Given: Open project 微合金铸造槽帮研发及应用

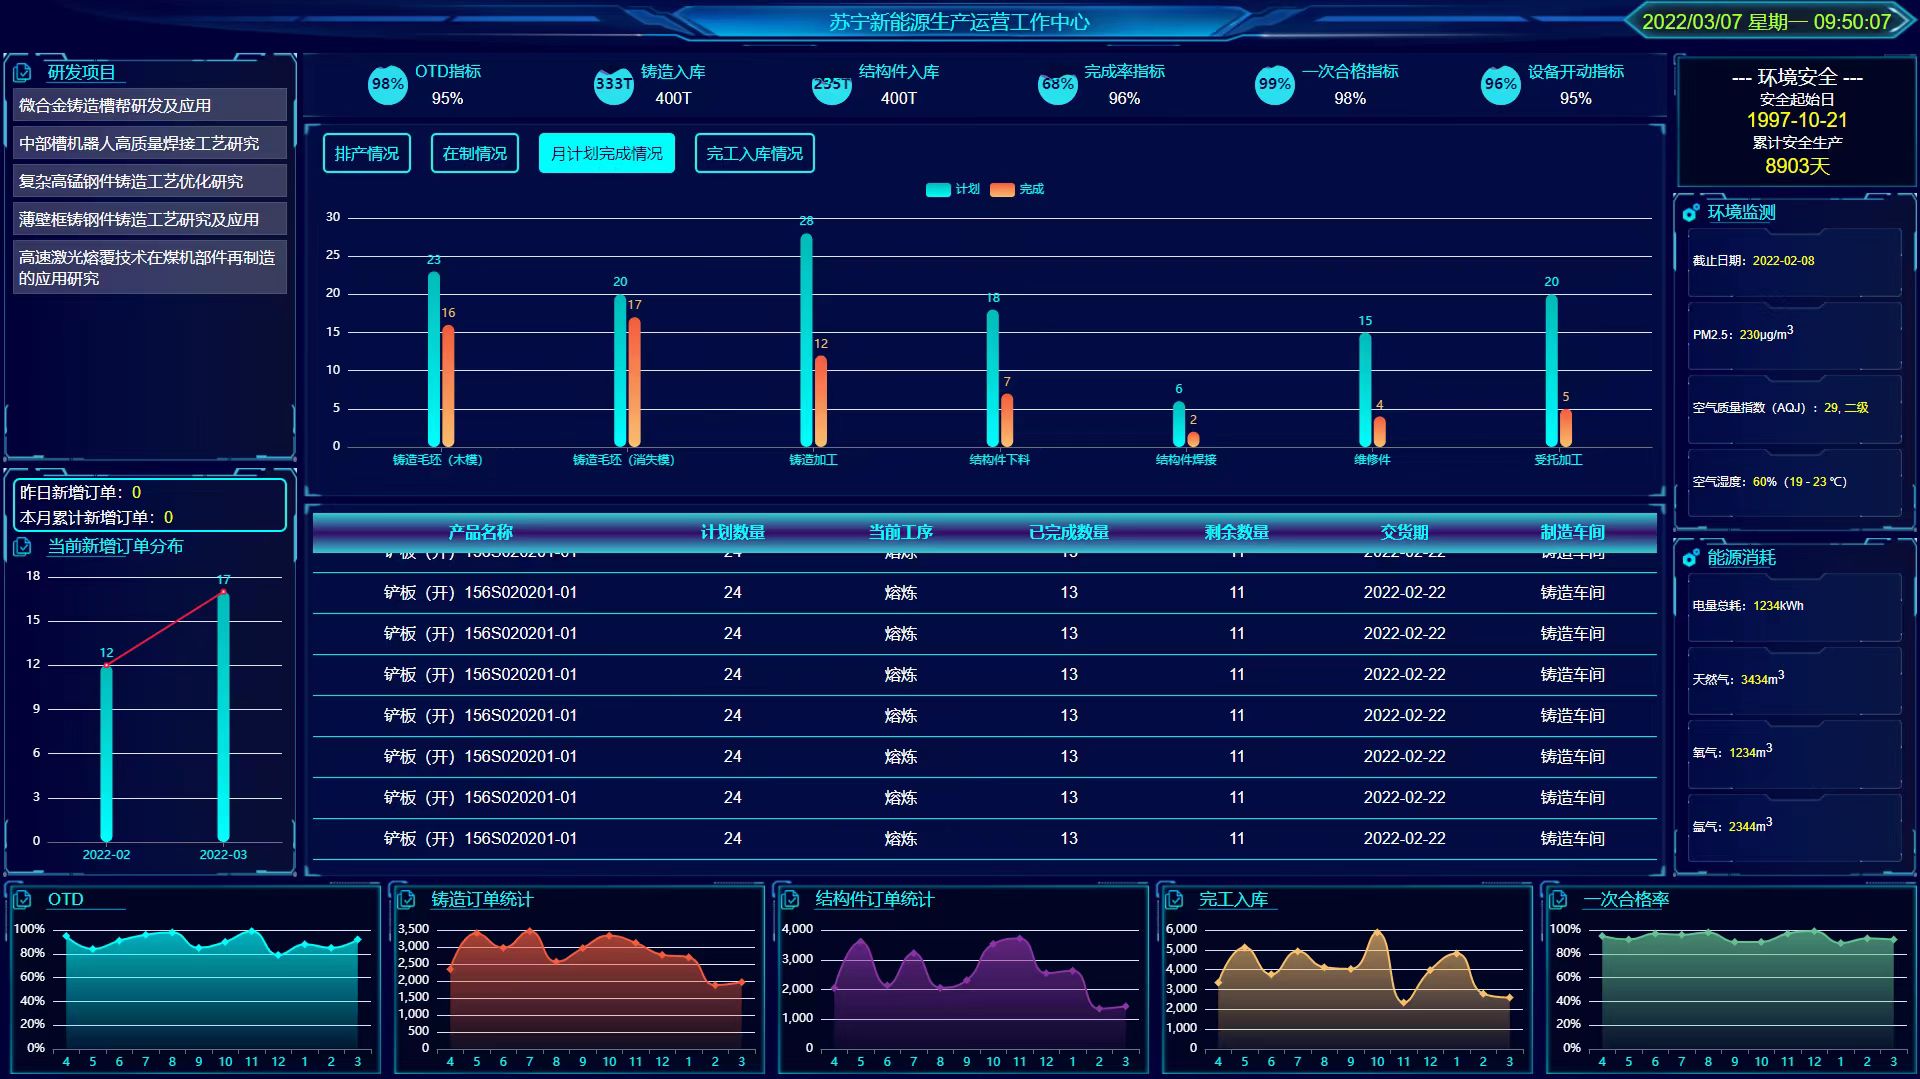Looking at the screenshot, I should [150, 105].
